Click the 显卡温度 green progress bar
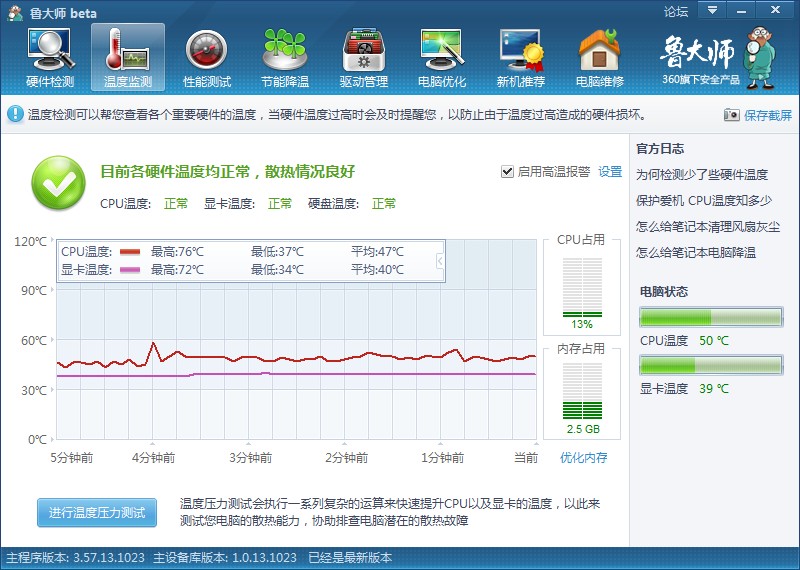The width and height of the screenshot is (800, 570). point(711,365)
